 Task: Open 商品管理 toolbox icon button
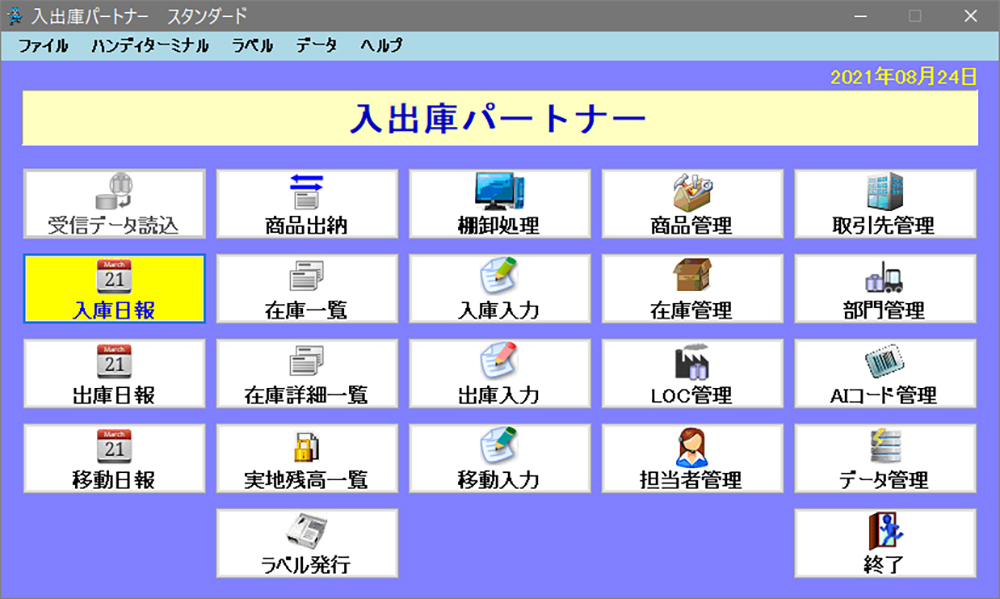(692, 204)
